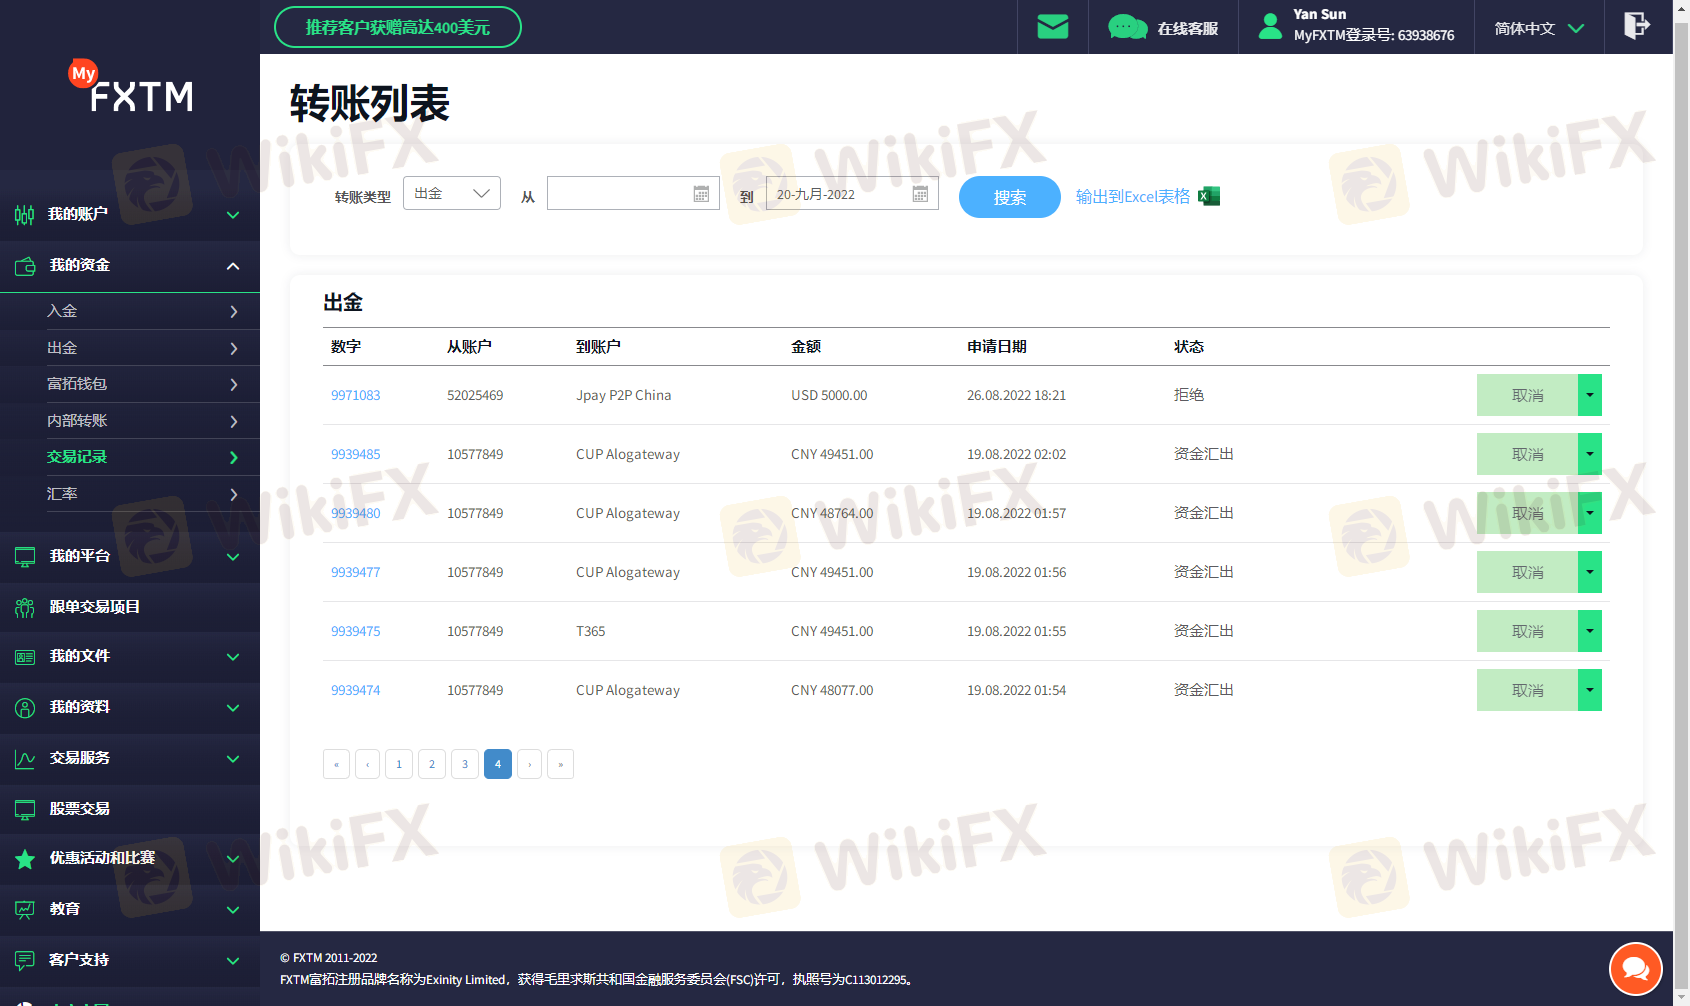1690x1006 pixels.
Task: Click the 教育 presentation board icon
Action: (x=25, y=910)
